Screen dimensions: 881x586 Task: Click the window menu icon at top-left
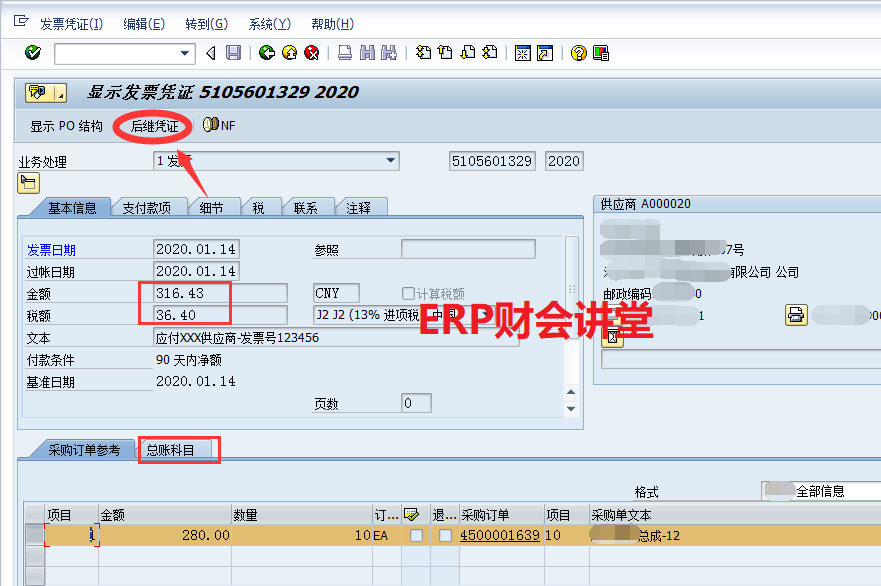click(21, 21)
